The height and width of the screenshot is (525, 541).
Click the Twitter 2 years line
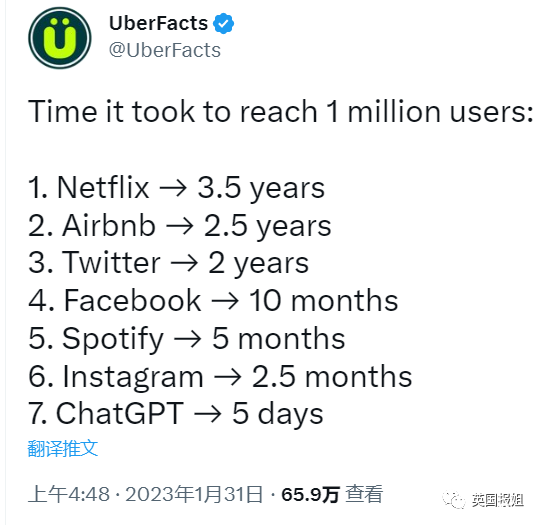pos(168,263)
